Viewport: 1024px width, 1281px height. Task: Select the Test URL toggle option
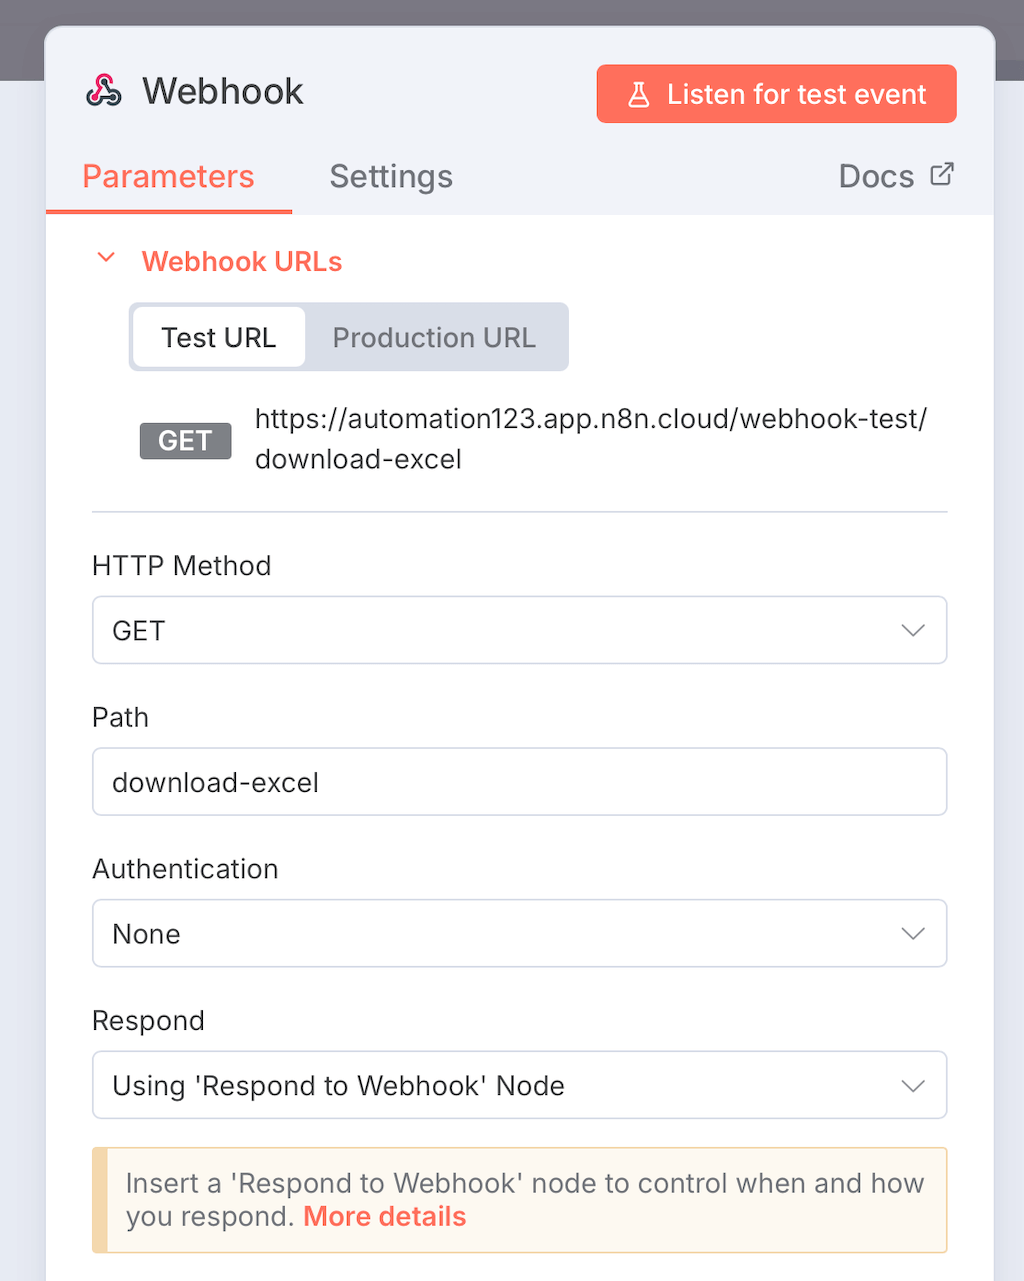219,338
